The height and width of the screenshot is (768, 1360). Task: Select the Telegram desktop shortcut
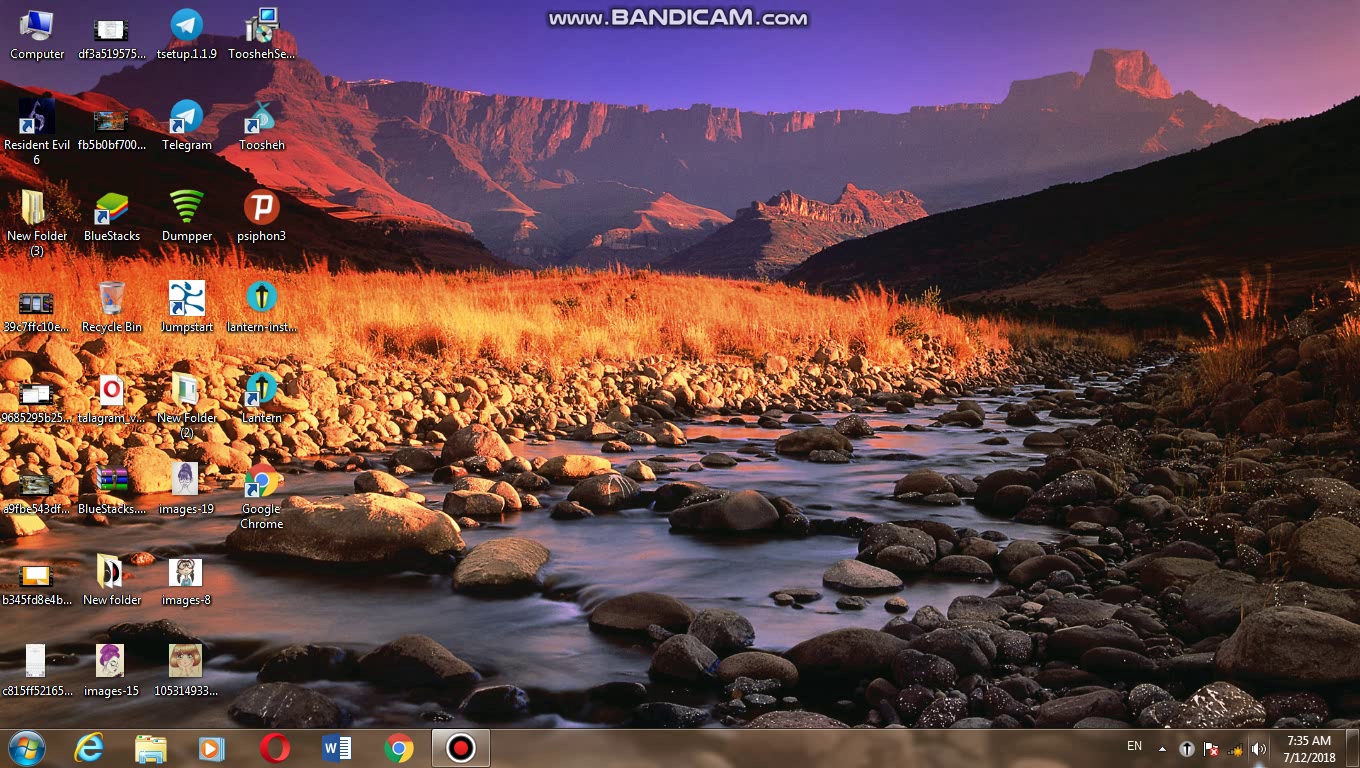pyautogui.click(x=186, y=119)
